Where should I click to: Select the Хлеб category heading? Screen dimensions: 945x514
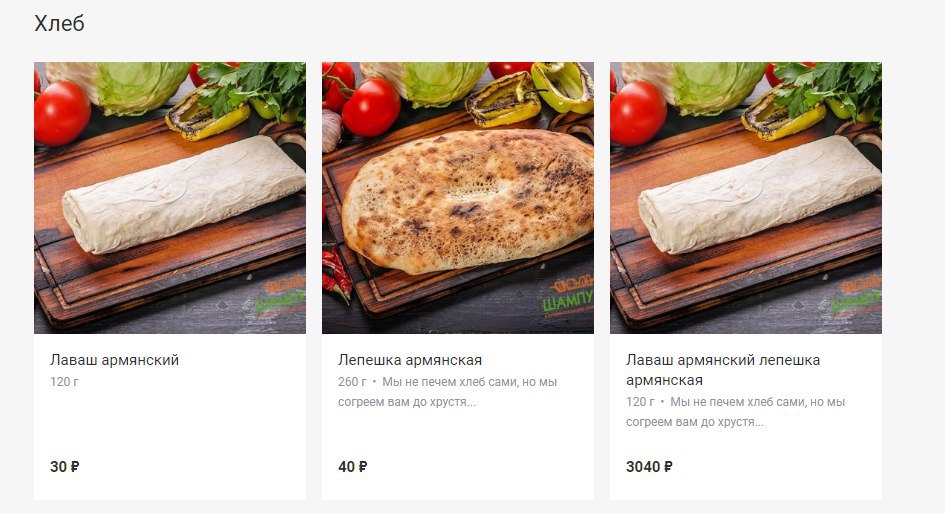59,24
